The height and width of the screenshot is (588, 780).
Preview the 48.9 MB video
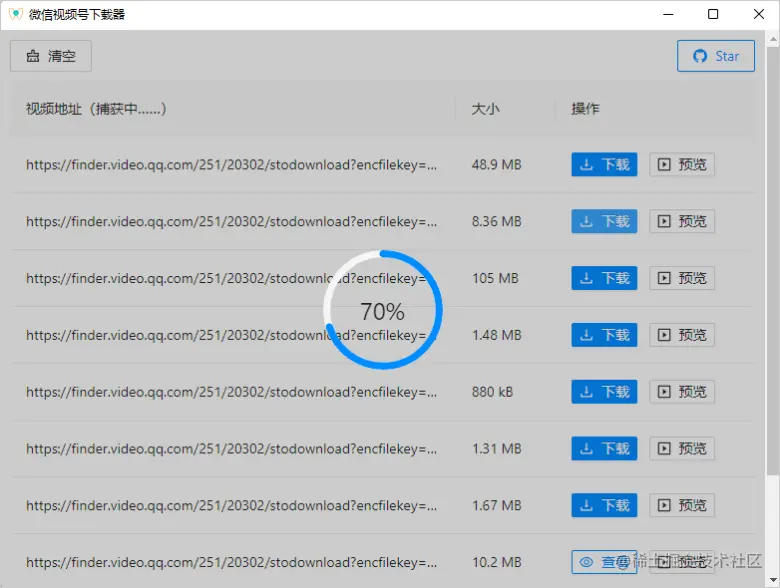pyautogui.click(x=682, y=165)
